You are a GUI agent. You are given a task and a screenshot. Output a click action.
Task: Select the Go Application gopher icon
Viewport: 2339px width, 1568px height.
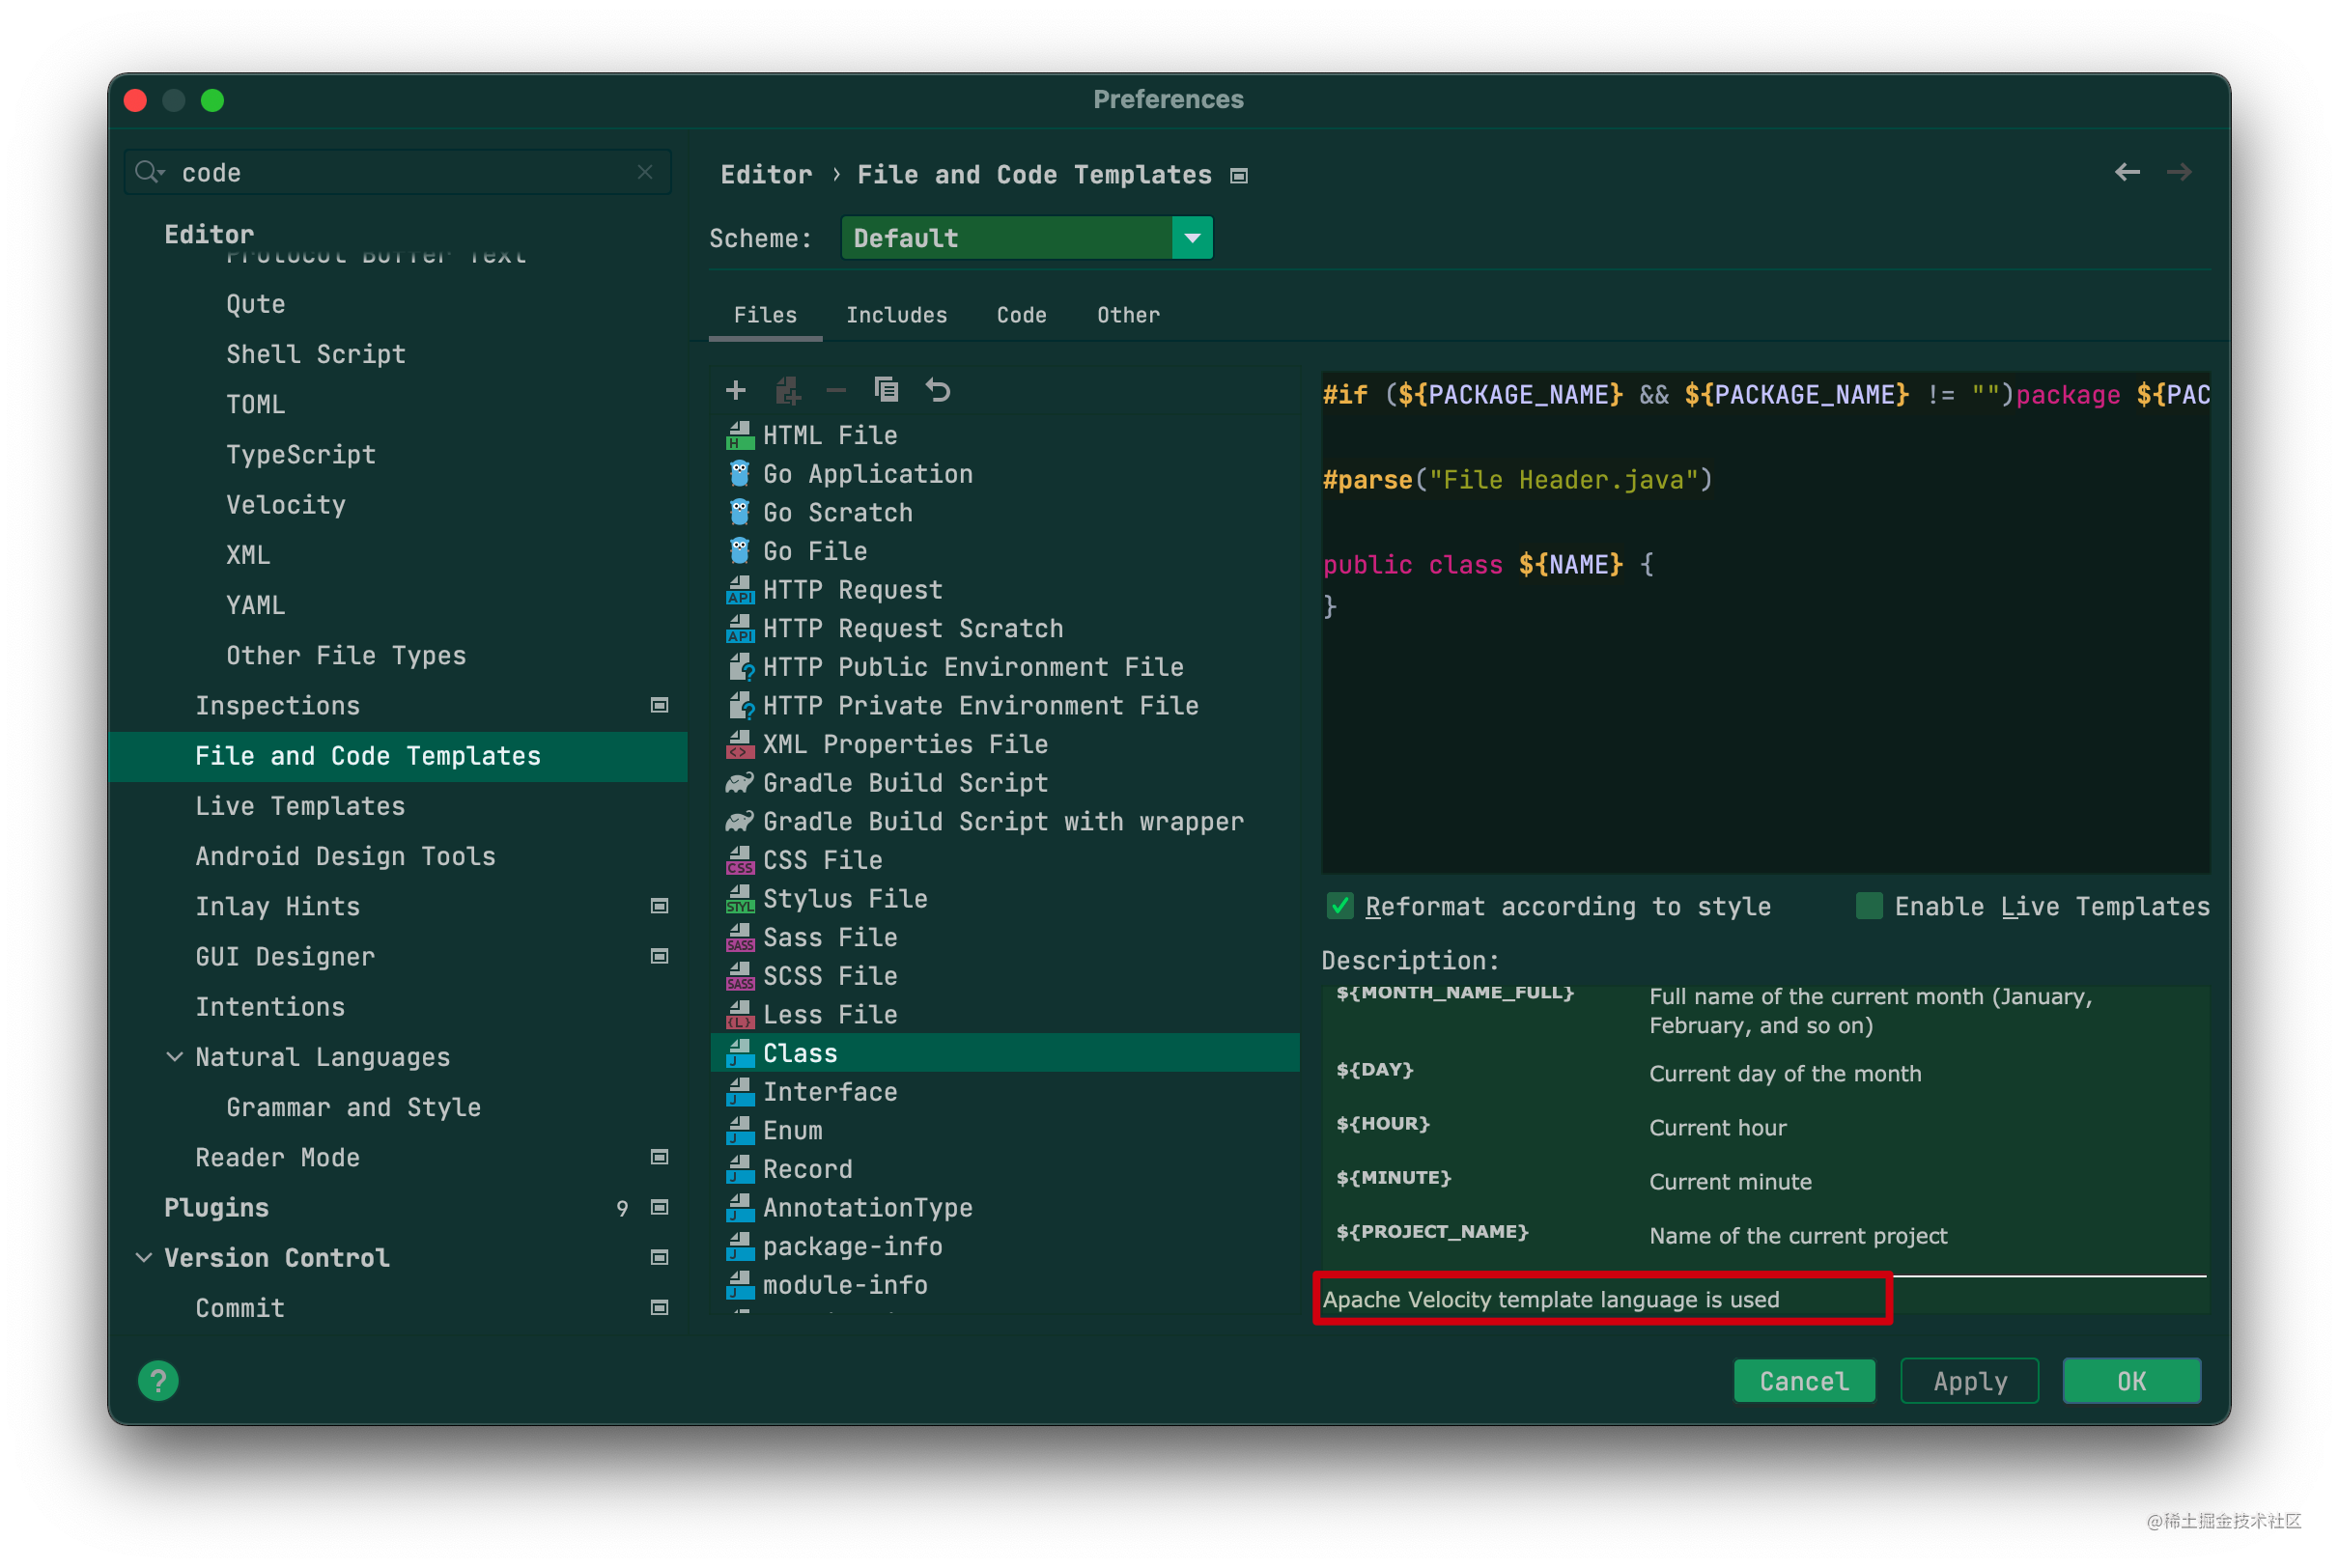[x=740, y=474]
